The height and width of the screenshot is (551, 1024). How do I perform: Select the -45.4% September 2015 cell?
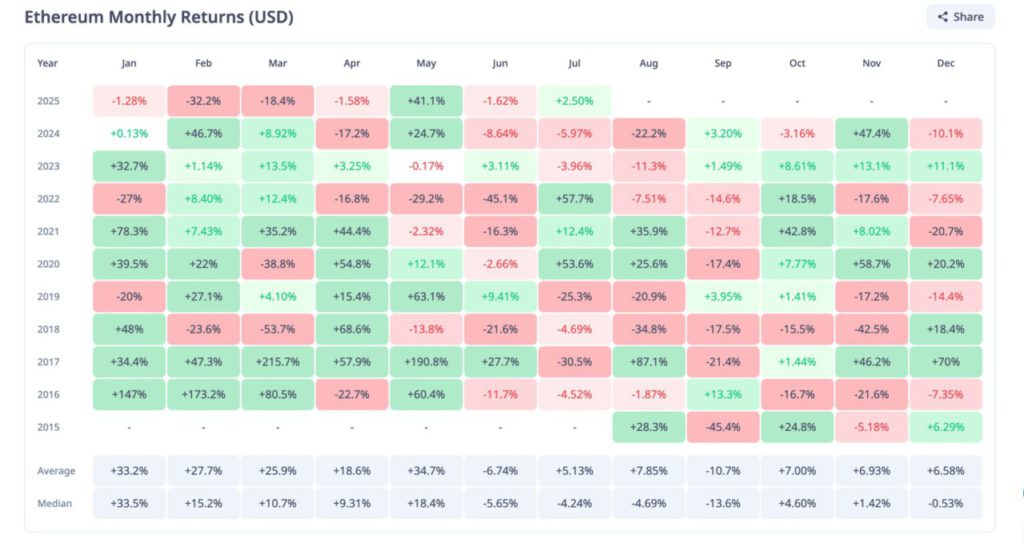pos(723,428)
